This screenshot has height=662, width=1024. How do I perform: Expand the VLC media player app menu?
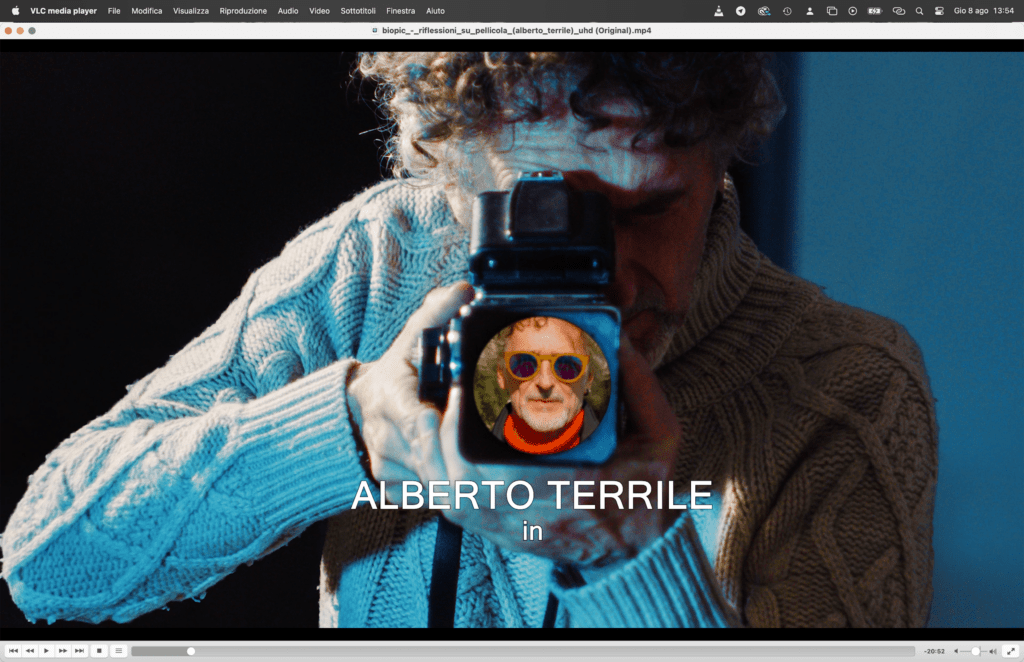63,11
